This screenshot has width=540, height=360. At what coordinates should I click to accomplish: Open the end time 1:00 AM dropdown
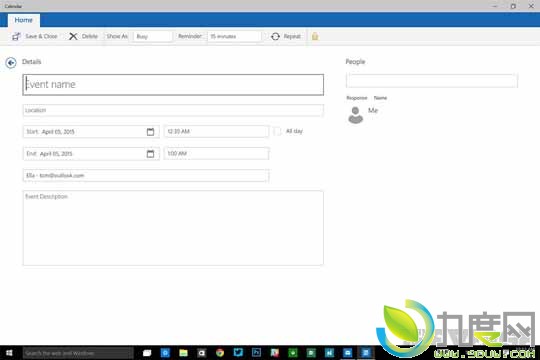216,153
